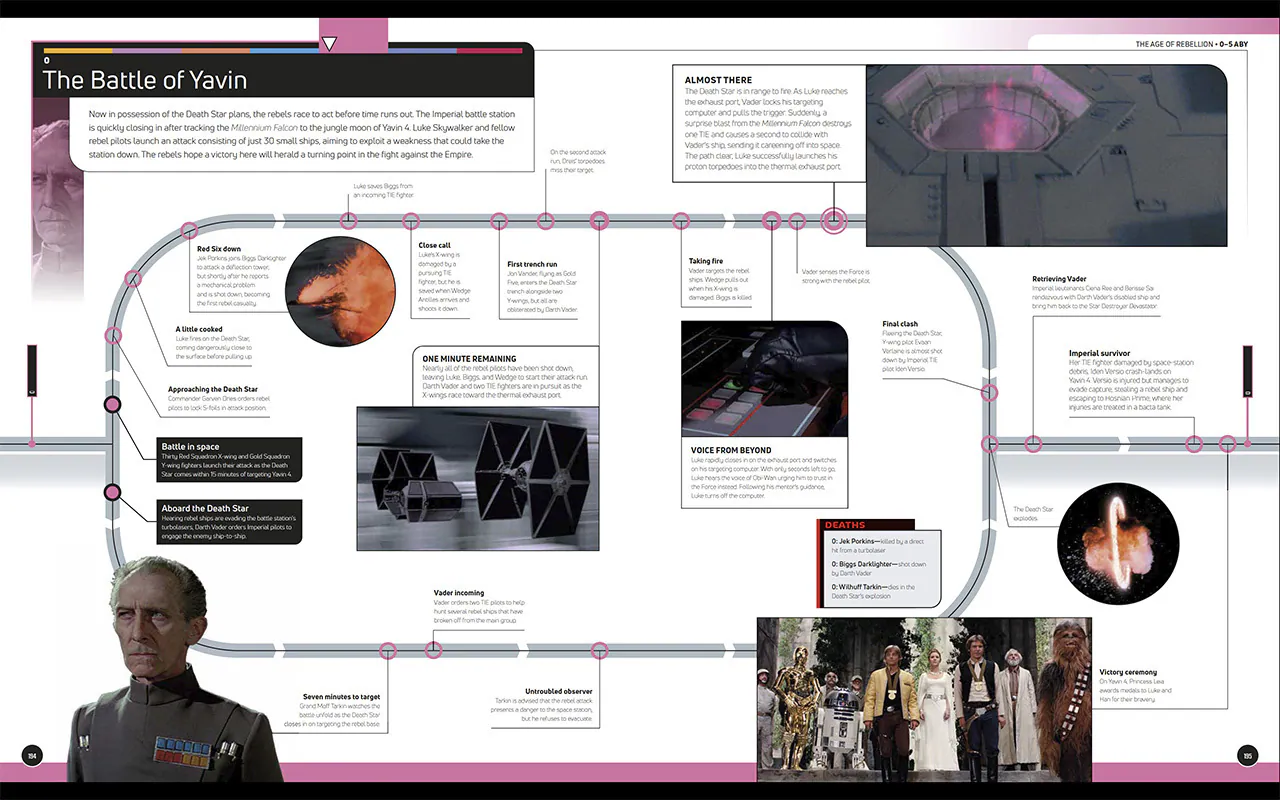Viewport: 1280px width, 800px height.
Task: Click the red 'DEATHS' box title
Action: pos(845,525)
